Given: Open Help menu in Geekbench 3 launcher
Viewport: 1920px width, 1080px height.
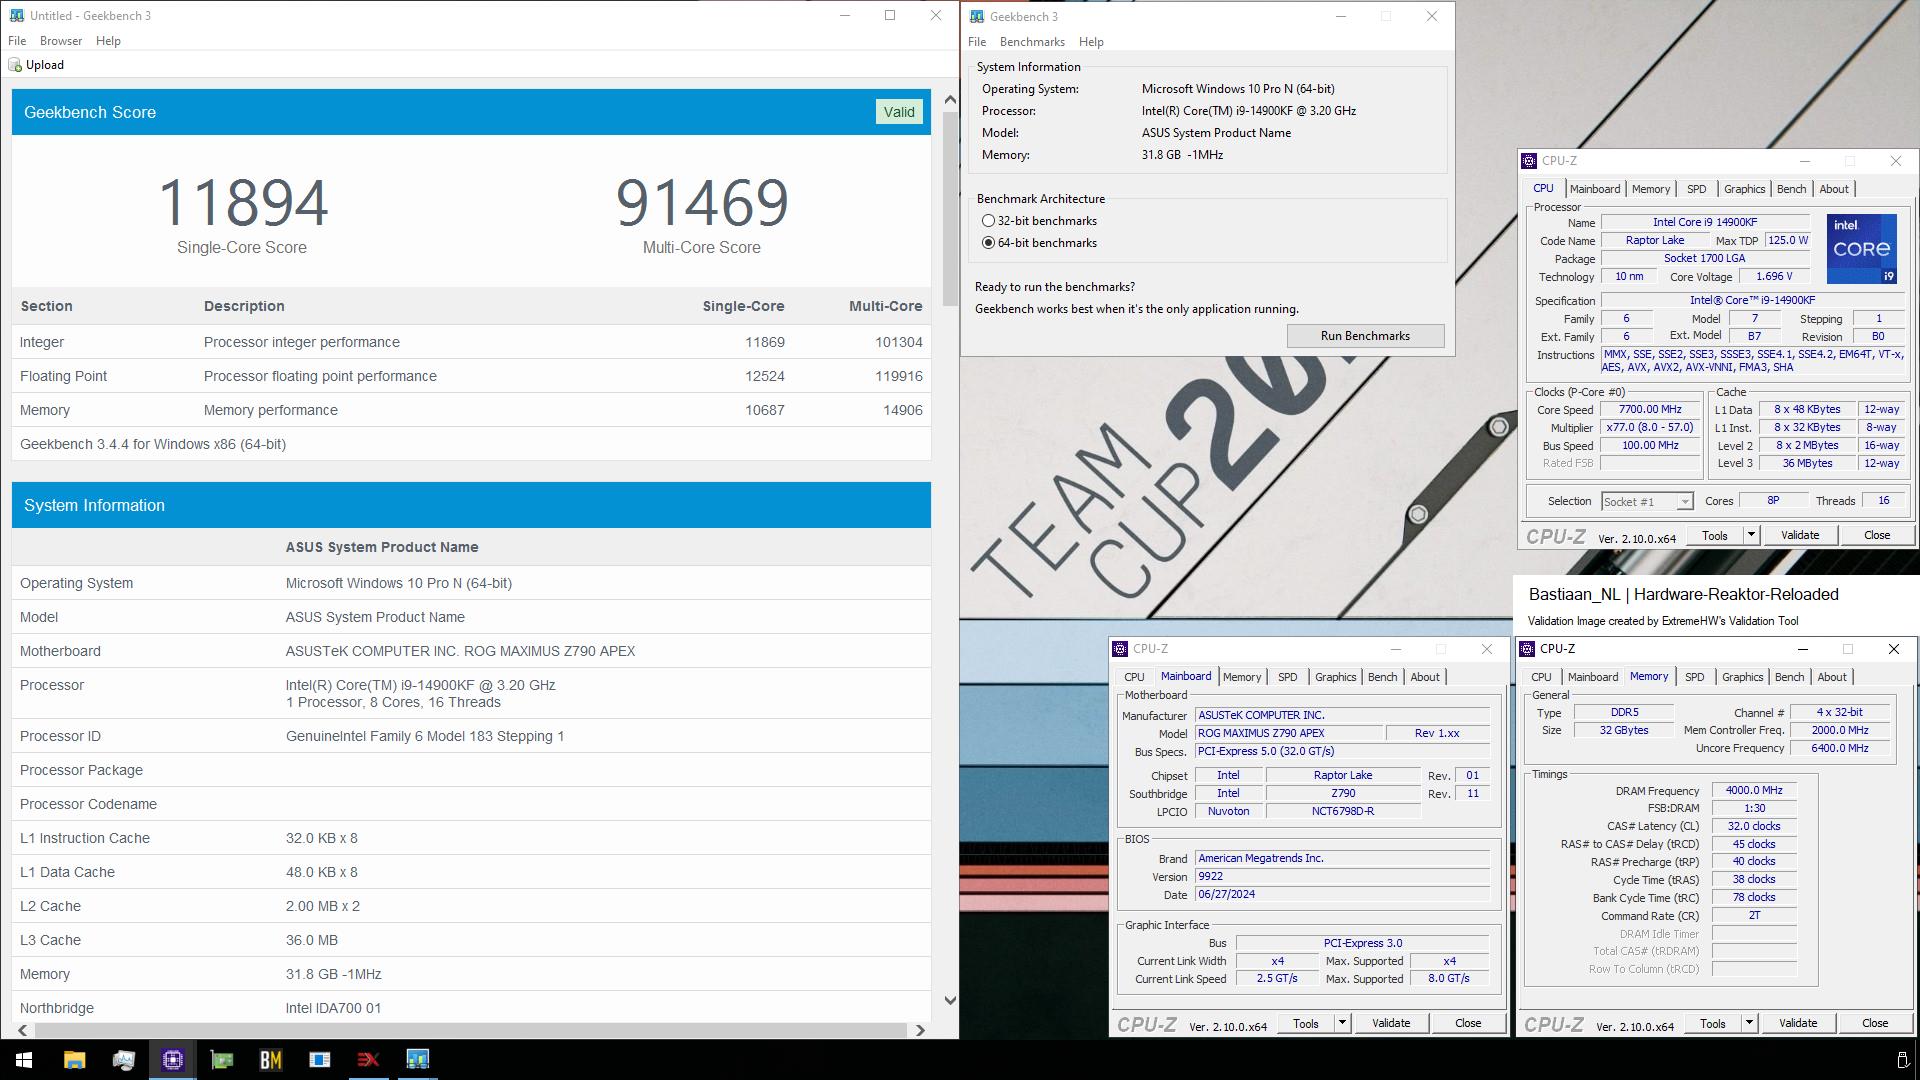Looking at the screenshot, I should (1091, 42).
